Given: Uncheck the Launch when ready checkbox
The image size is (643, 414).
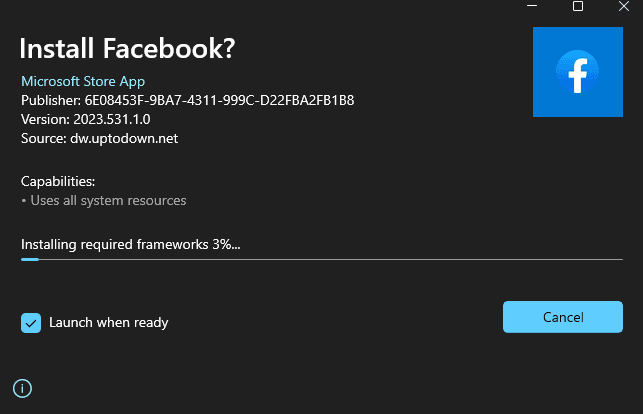Looking at the screenshot, I should [30, 322].
